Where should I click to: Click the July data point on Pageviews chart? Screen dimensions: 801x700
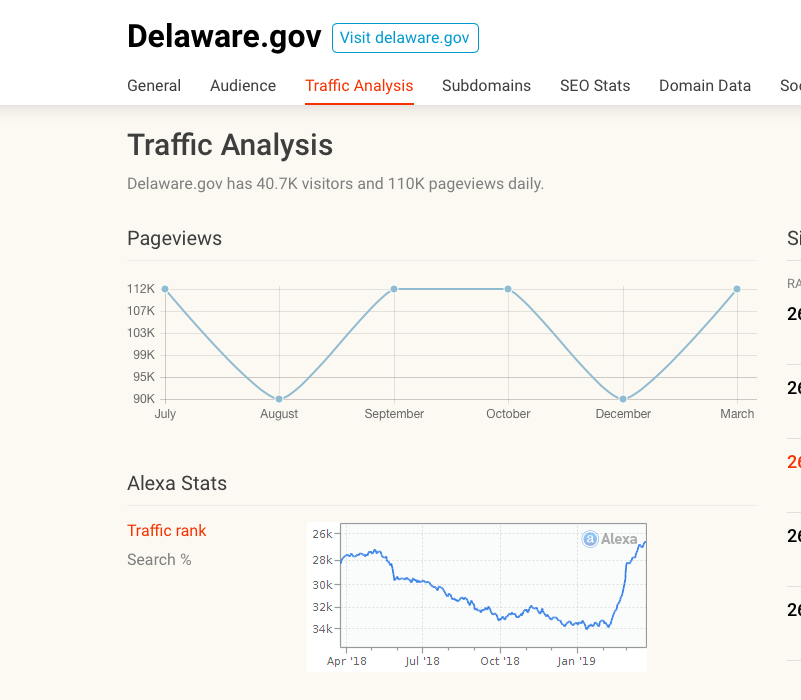pyautogui.click(x=165, y=289)
